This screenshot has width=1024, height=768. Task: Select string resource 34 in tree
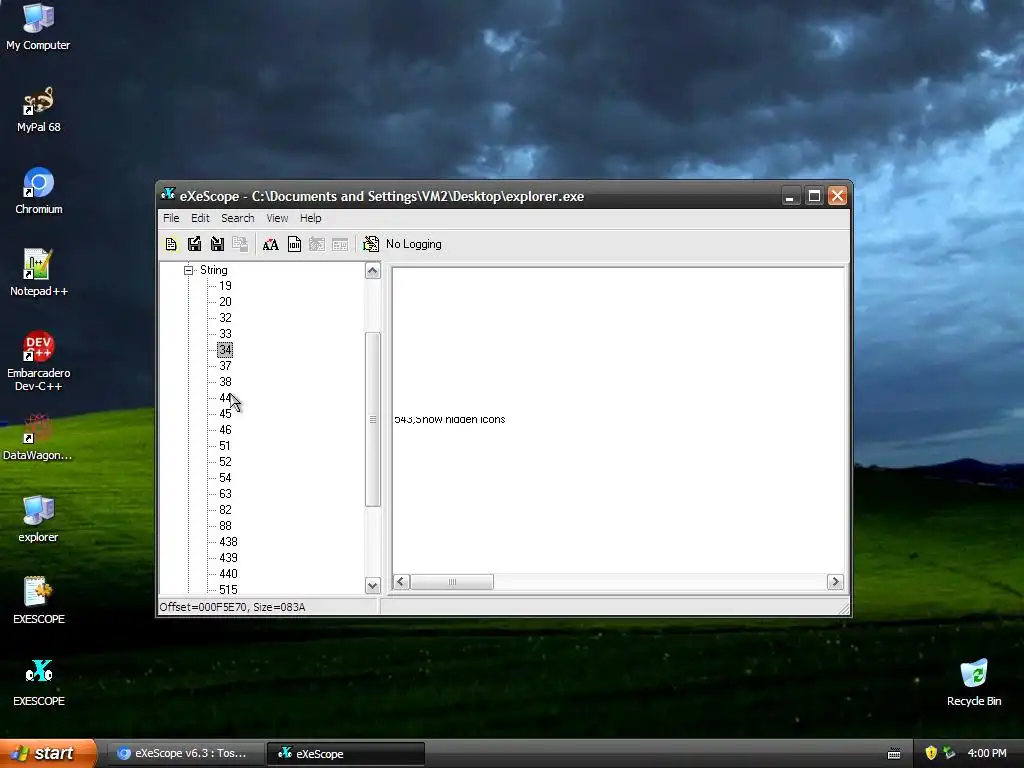[225, 350]
